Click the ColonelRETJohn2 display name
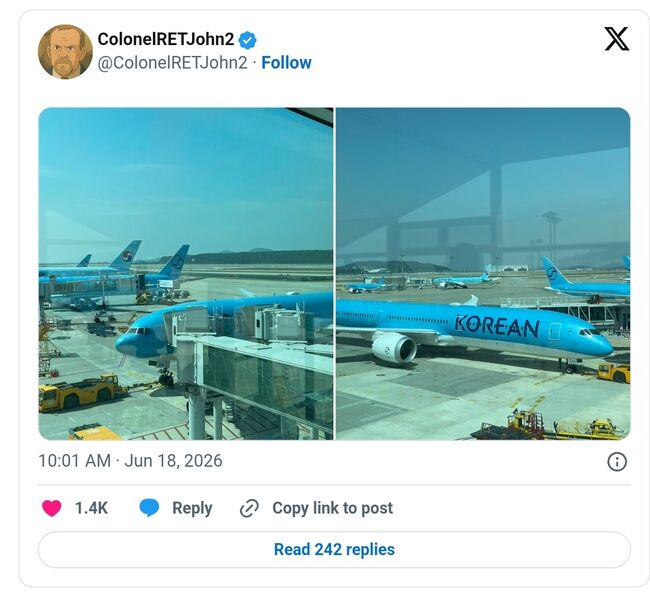The width and height of the screenshot is (650, 596). [x=166, y=39]
